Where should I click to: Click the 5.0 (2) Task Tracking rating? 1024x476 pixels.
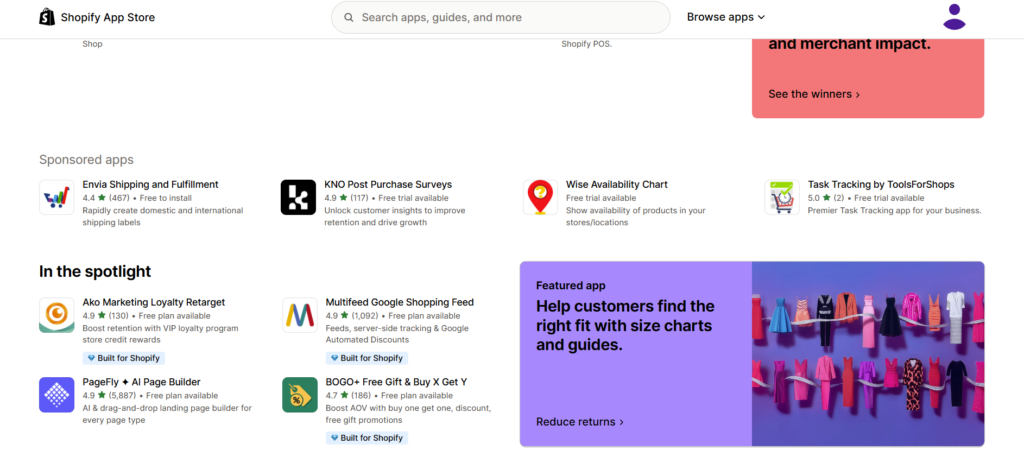pyautogui.click(x=826, y=198)
